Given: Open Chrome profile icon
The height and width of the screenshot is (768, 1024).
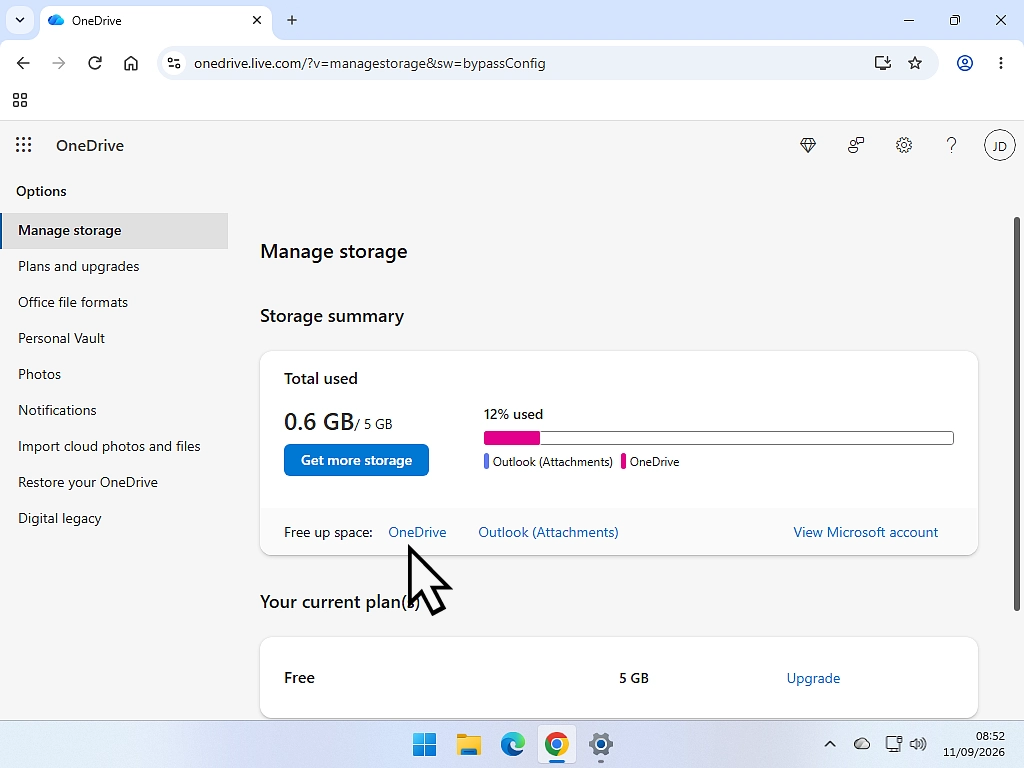Looking at the screenshot, I should coord(965,63).
